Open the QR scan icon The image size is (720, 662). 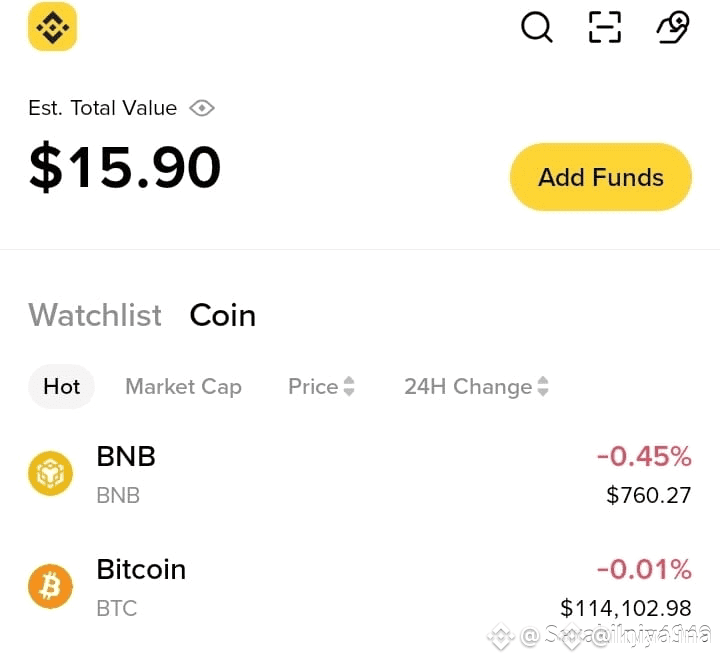click(605, 27)
